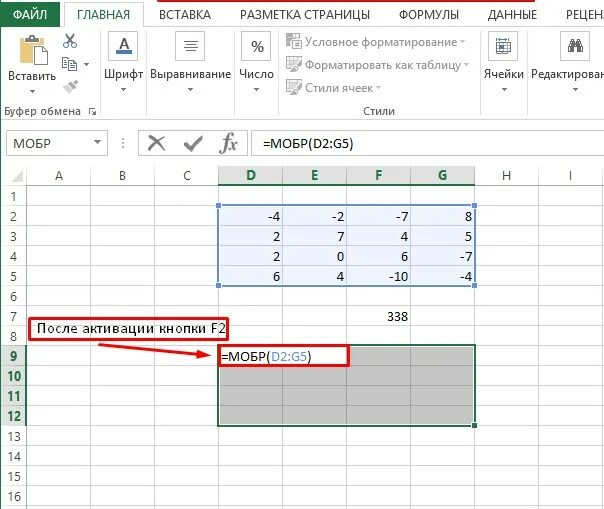The width and height of the screenshot is (604, 509).
Task: Click the Стили ячеек icon
Action: pyautogui.click(x=294, y=87)
